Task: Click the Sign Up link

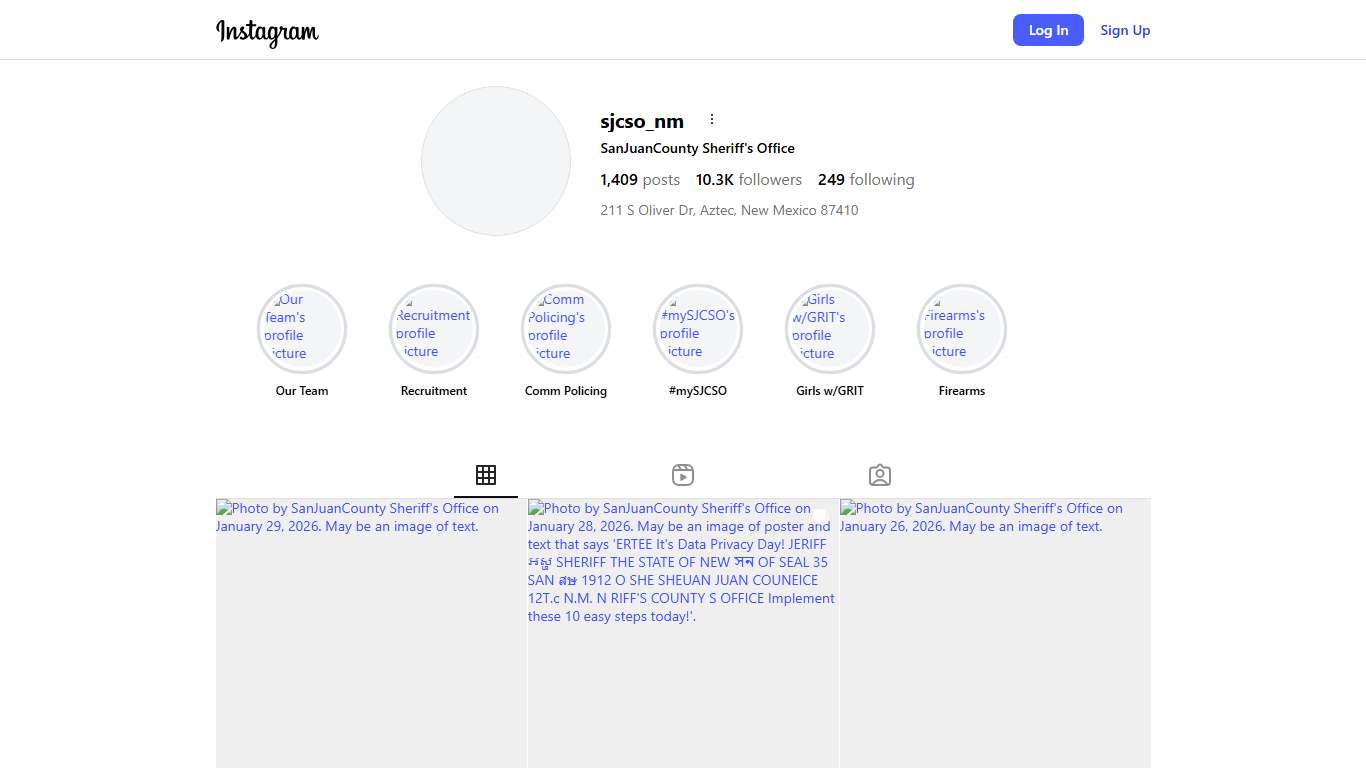Action: point(1125,30)
